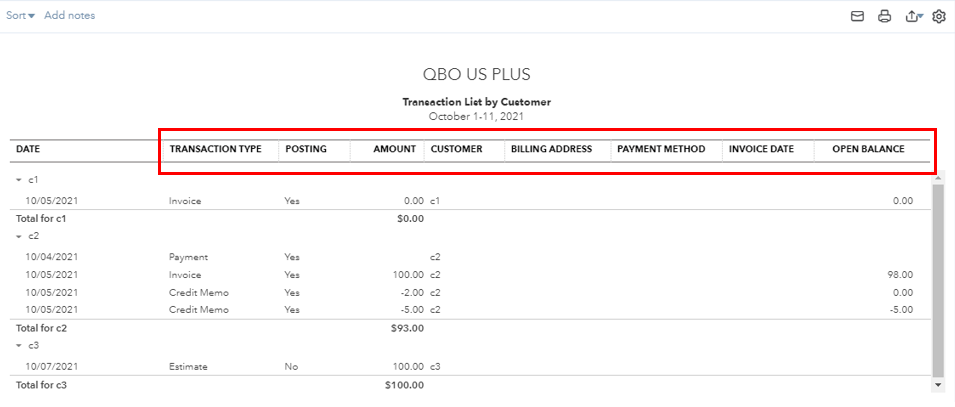955x407 pixels.
Task: Print the report using the printer icon
Action: click(x=884, y=16)
